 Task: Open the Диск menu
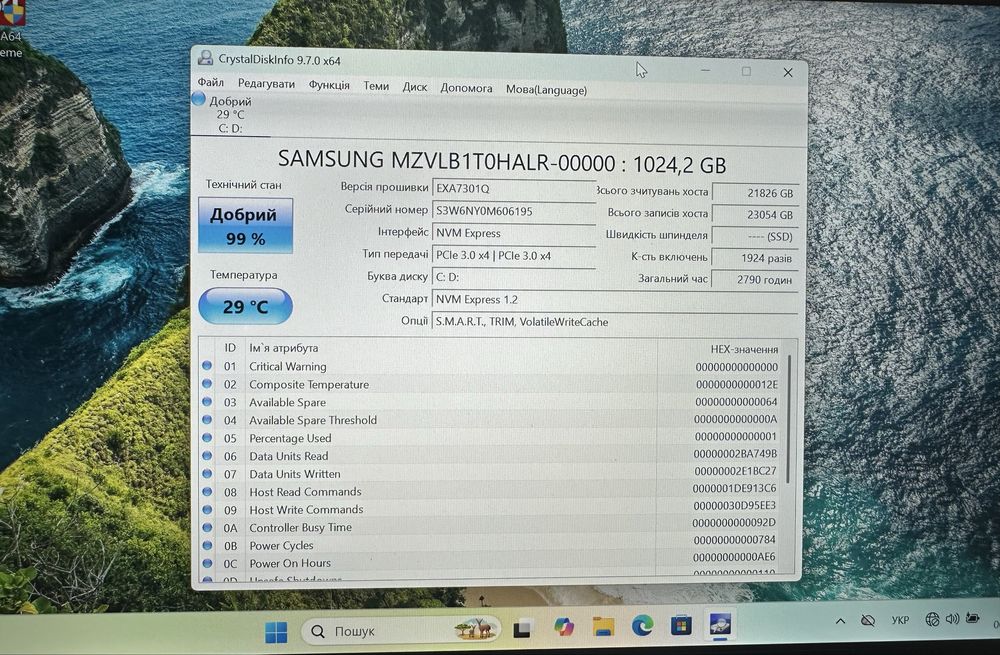pos(415,87)
